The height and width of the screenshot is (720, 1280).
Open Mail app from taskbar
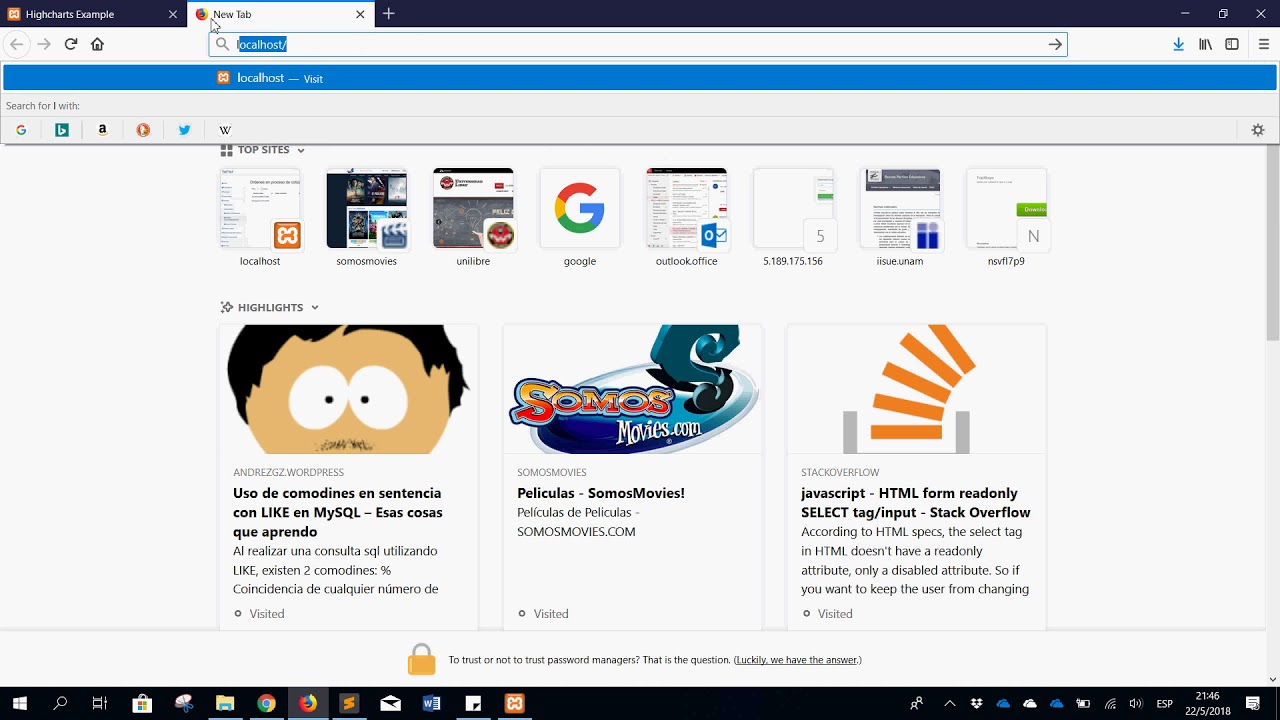pyautogui.click(x=390, y=703)
